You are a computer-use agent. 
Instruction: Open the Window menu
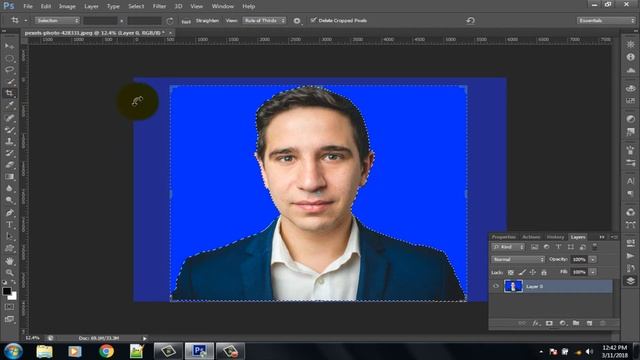(222, 6)
